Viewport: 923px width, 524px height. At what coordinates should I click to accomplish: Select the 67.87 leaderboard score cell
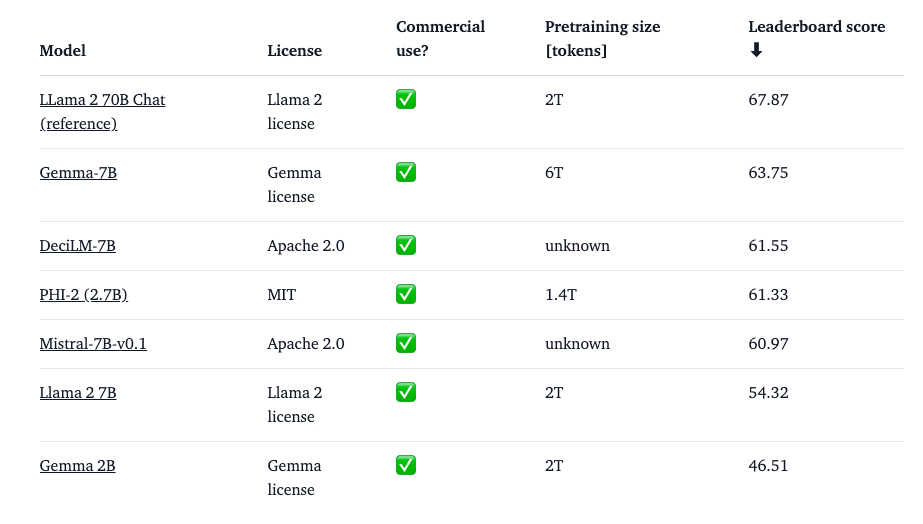pyautogui.click(x=768, y=100)
